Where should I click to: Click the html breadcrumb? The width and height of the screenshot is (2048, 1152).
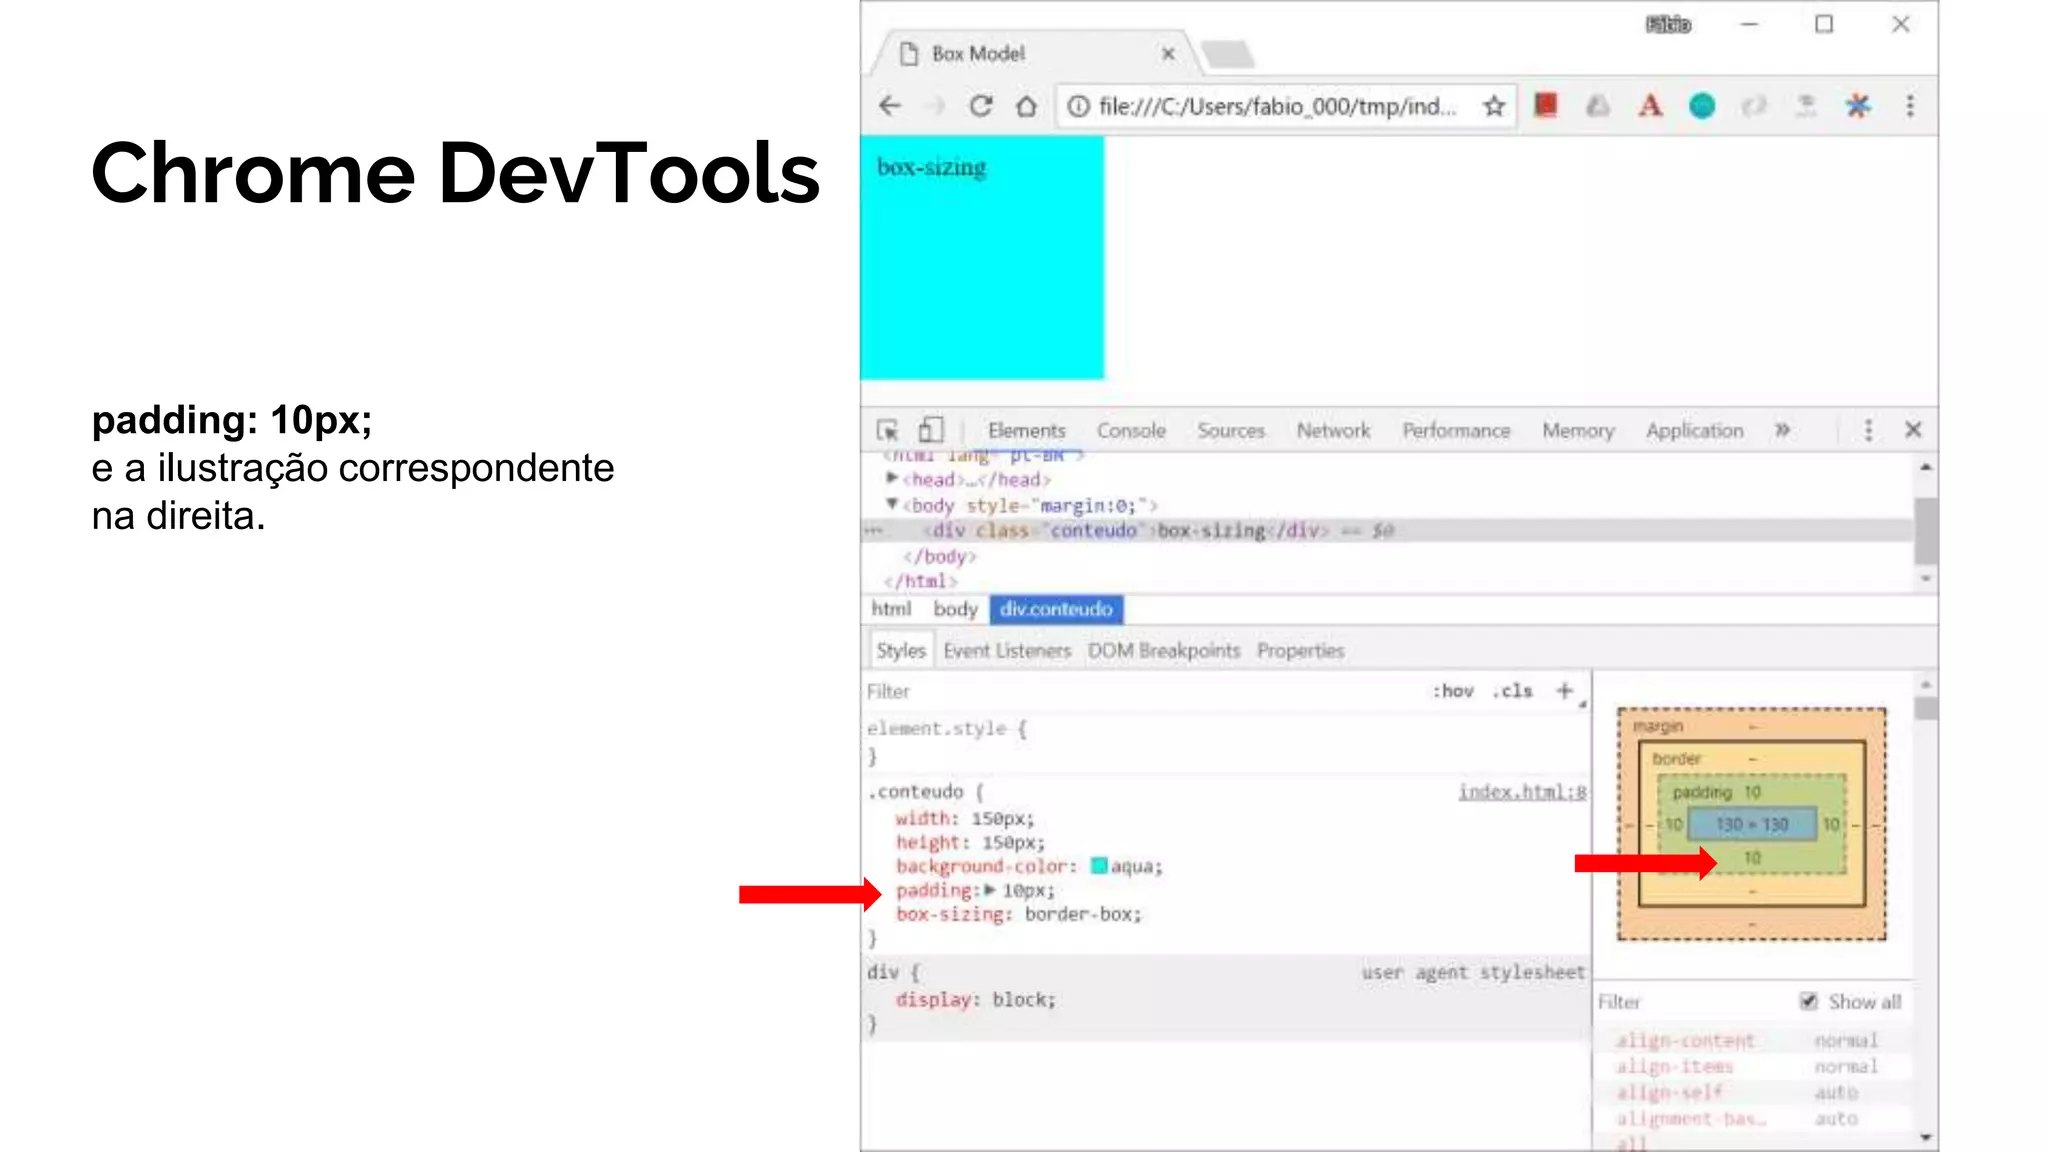[x=891, y=609]
